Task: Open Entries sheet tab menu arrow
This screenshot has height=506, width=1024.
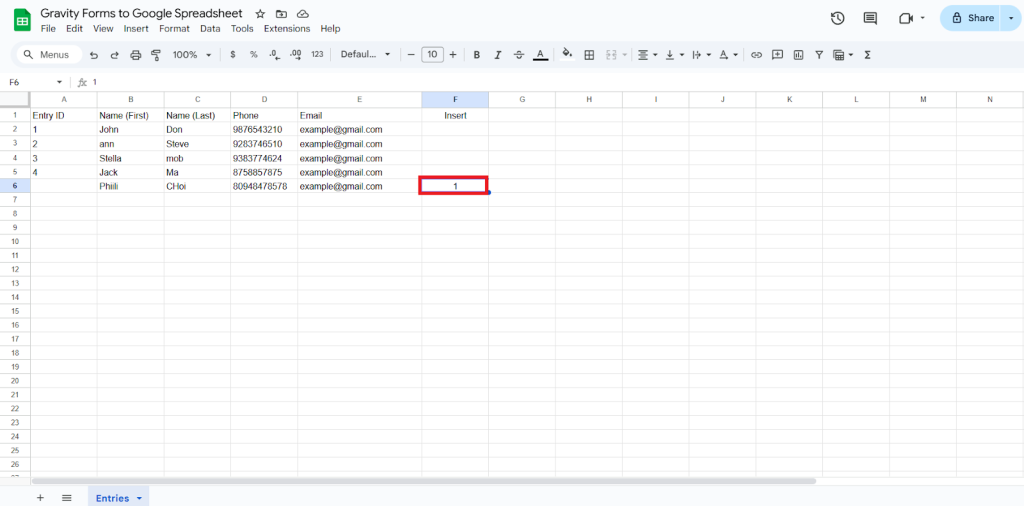Action: click(x=139, y=498)
